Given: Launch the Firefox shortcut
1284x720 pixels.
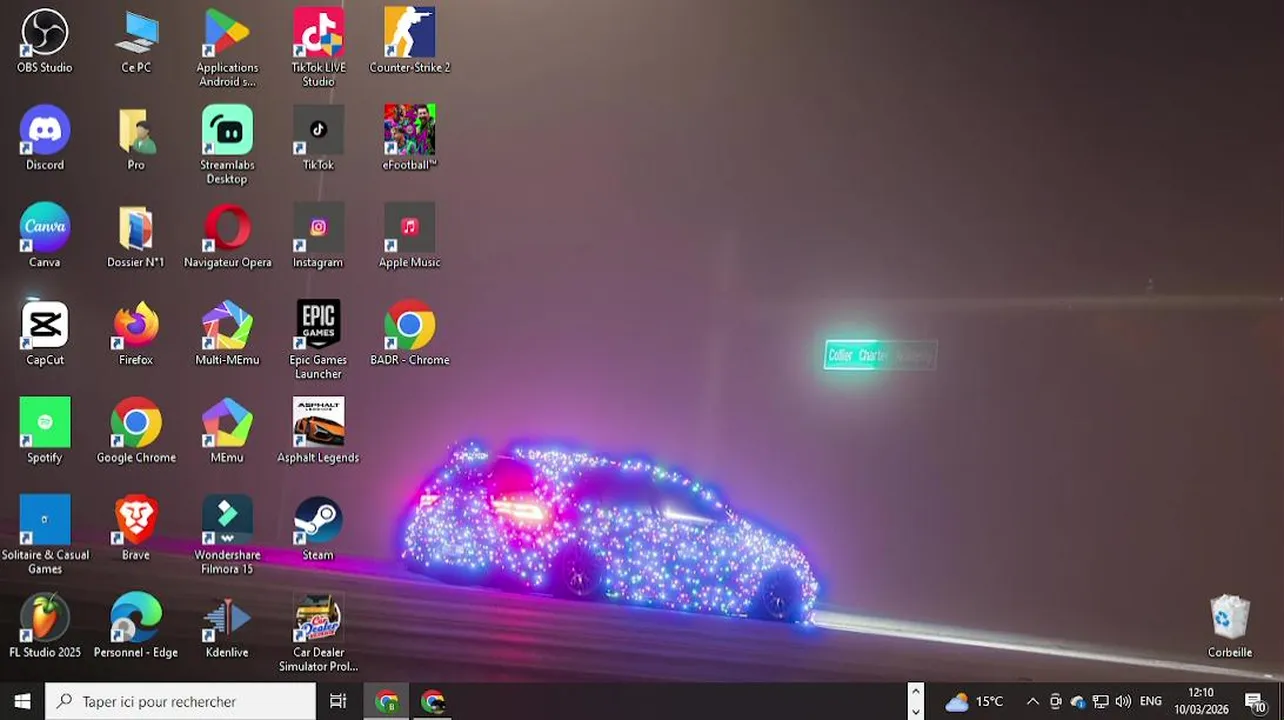Looking at the screenshot, I should pyautogui.click(x=136, y=333).
